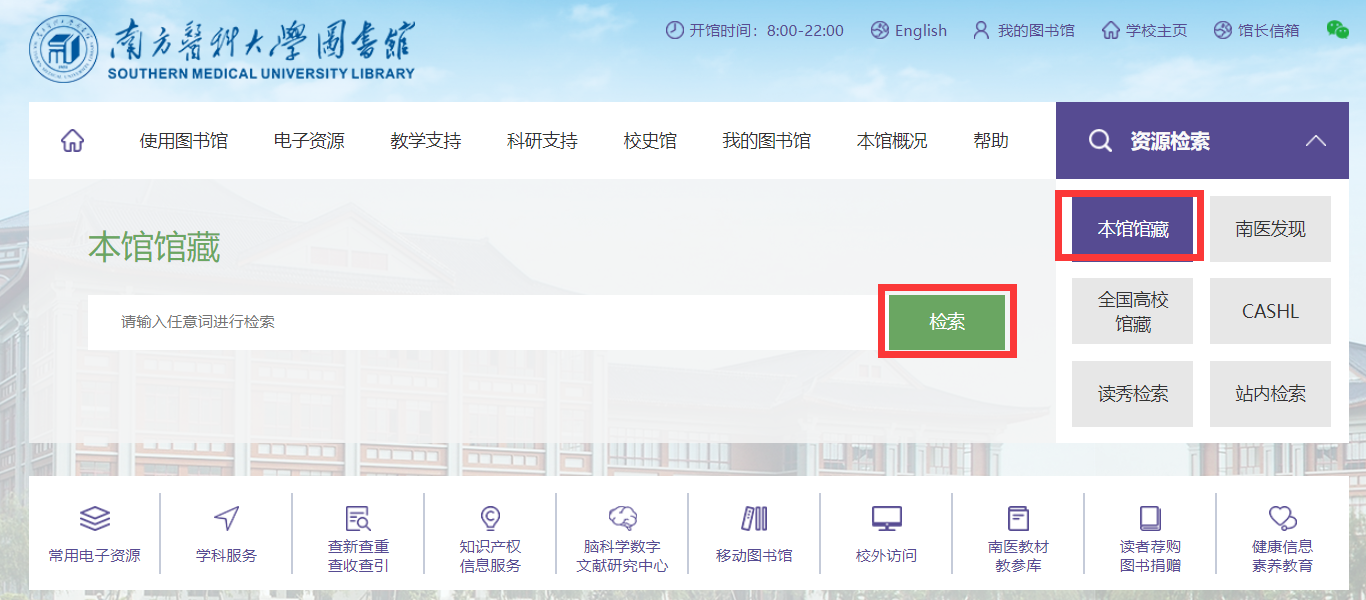This screenshot has width=1366, height=600.
Task: Click the 开馆时间：8:00-22:00 text
Action: (x=767, y=30)
